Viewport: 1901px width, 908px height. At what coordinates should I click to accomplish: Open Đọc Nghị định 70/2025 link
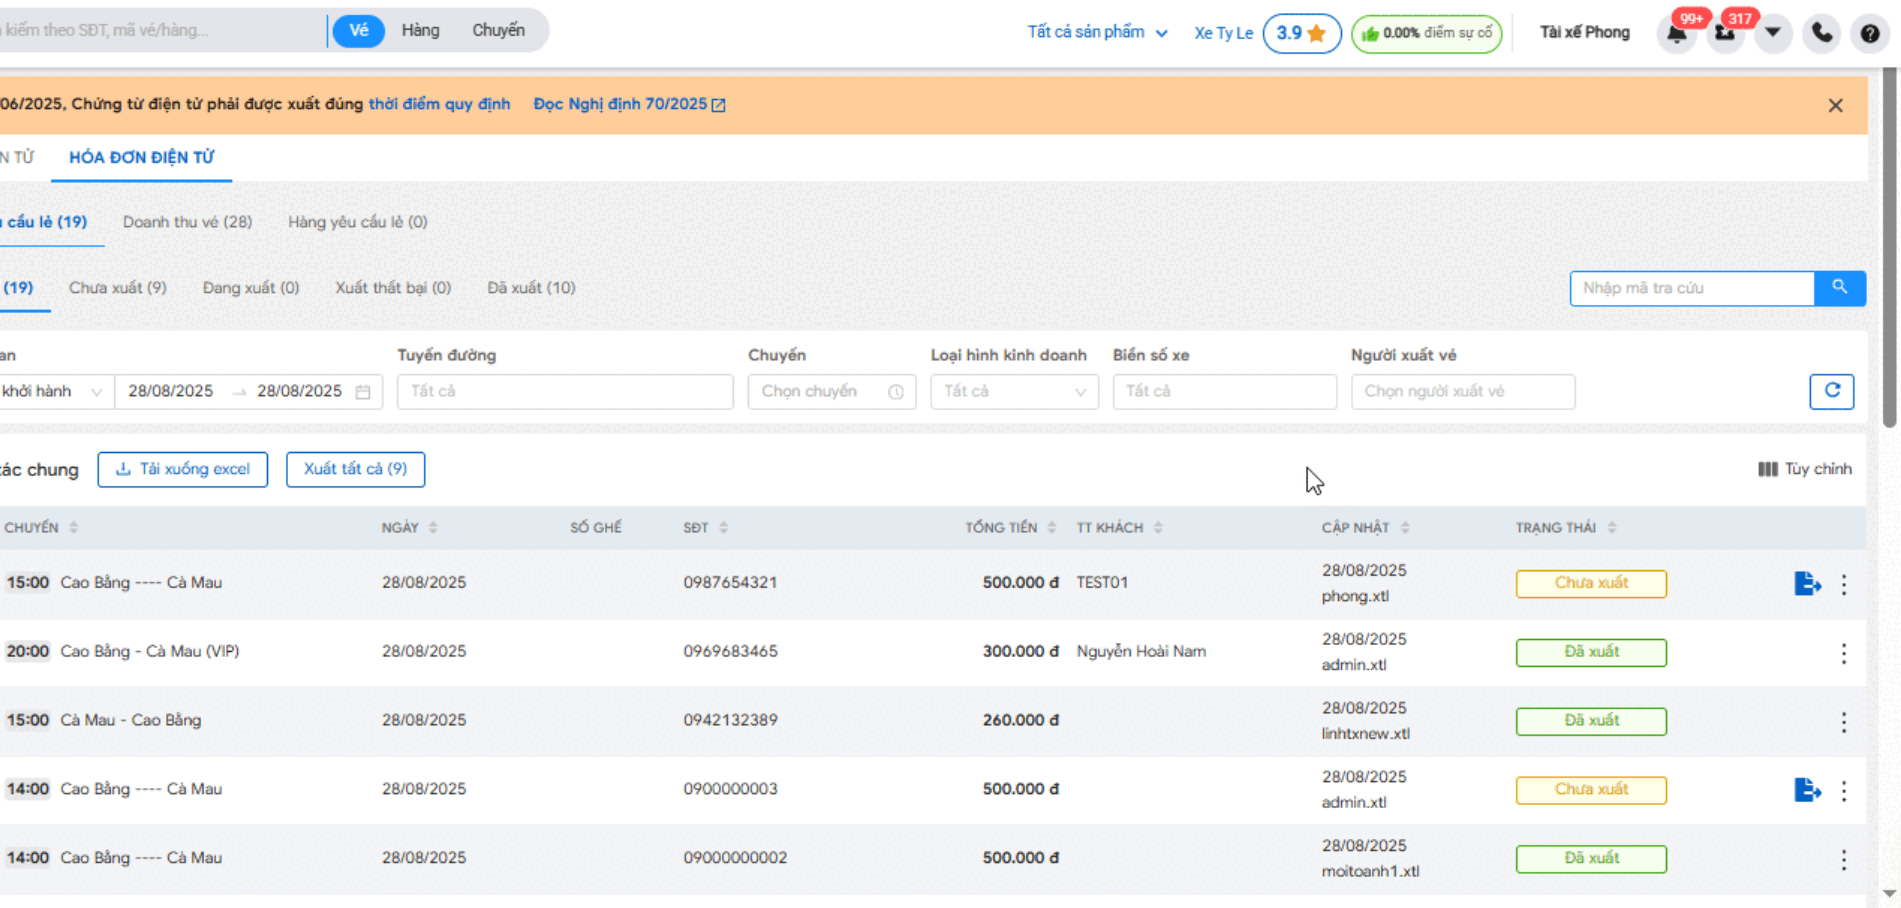628,104
